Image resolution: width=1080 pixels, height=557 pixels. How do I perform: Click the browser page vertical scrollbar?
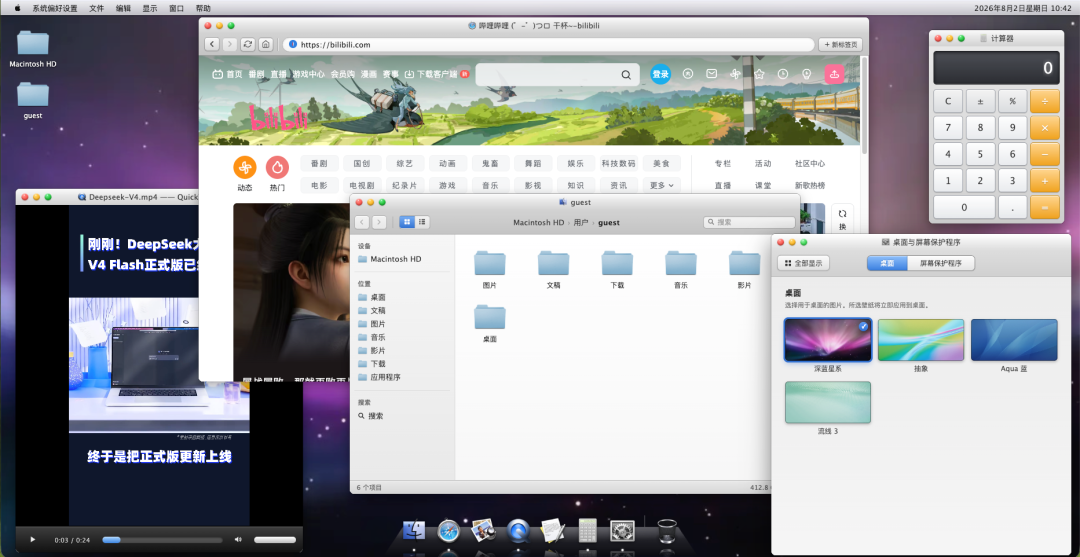click(864, 103)
